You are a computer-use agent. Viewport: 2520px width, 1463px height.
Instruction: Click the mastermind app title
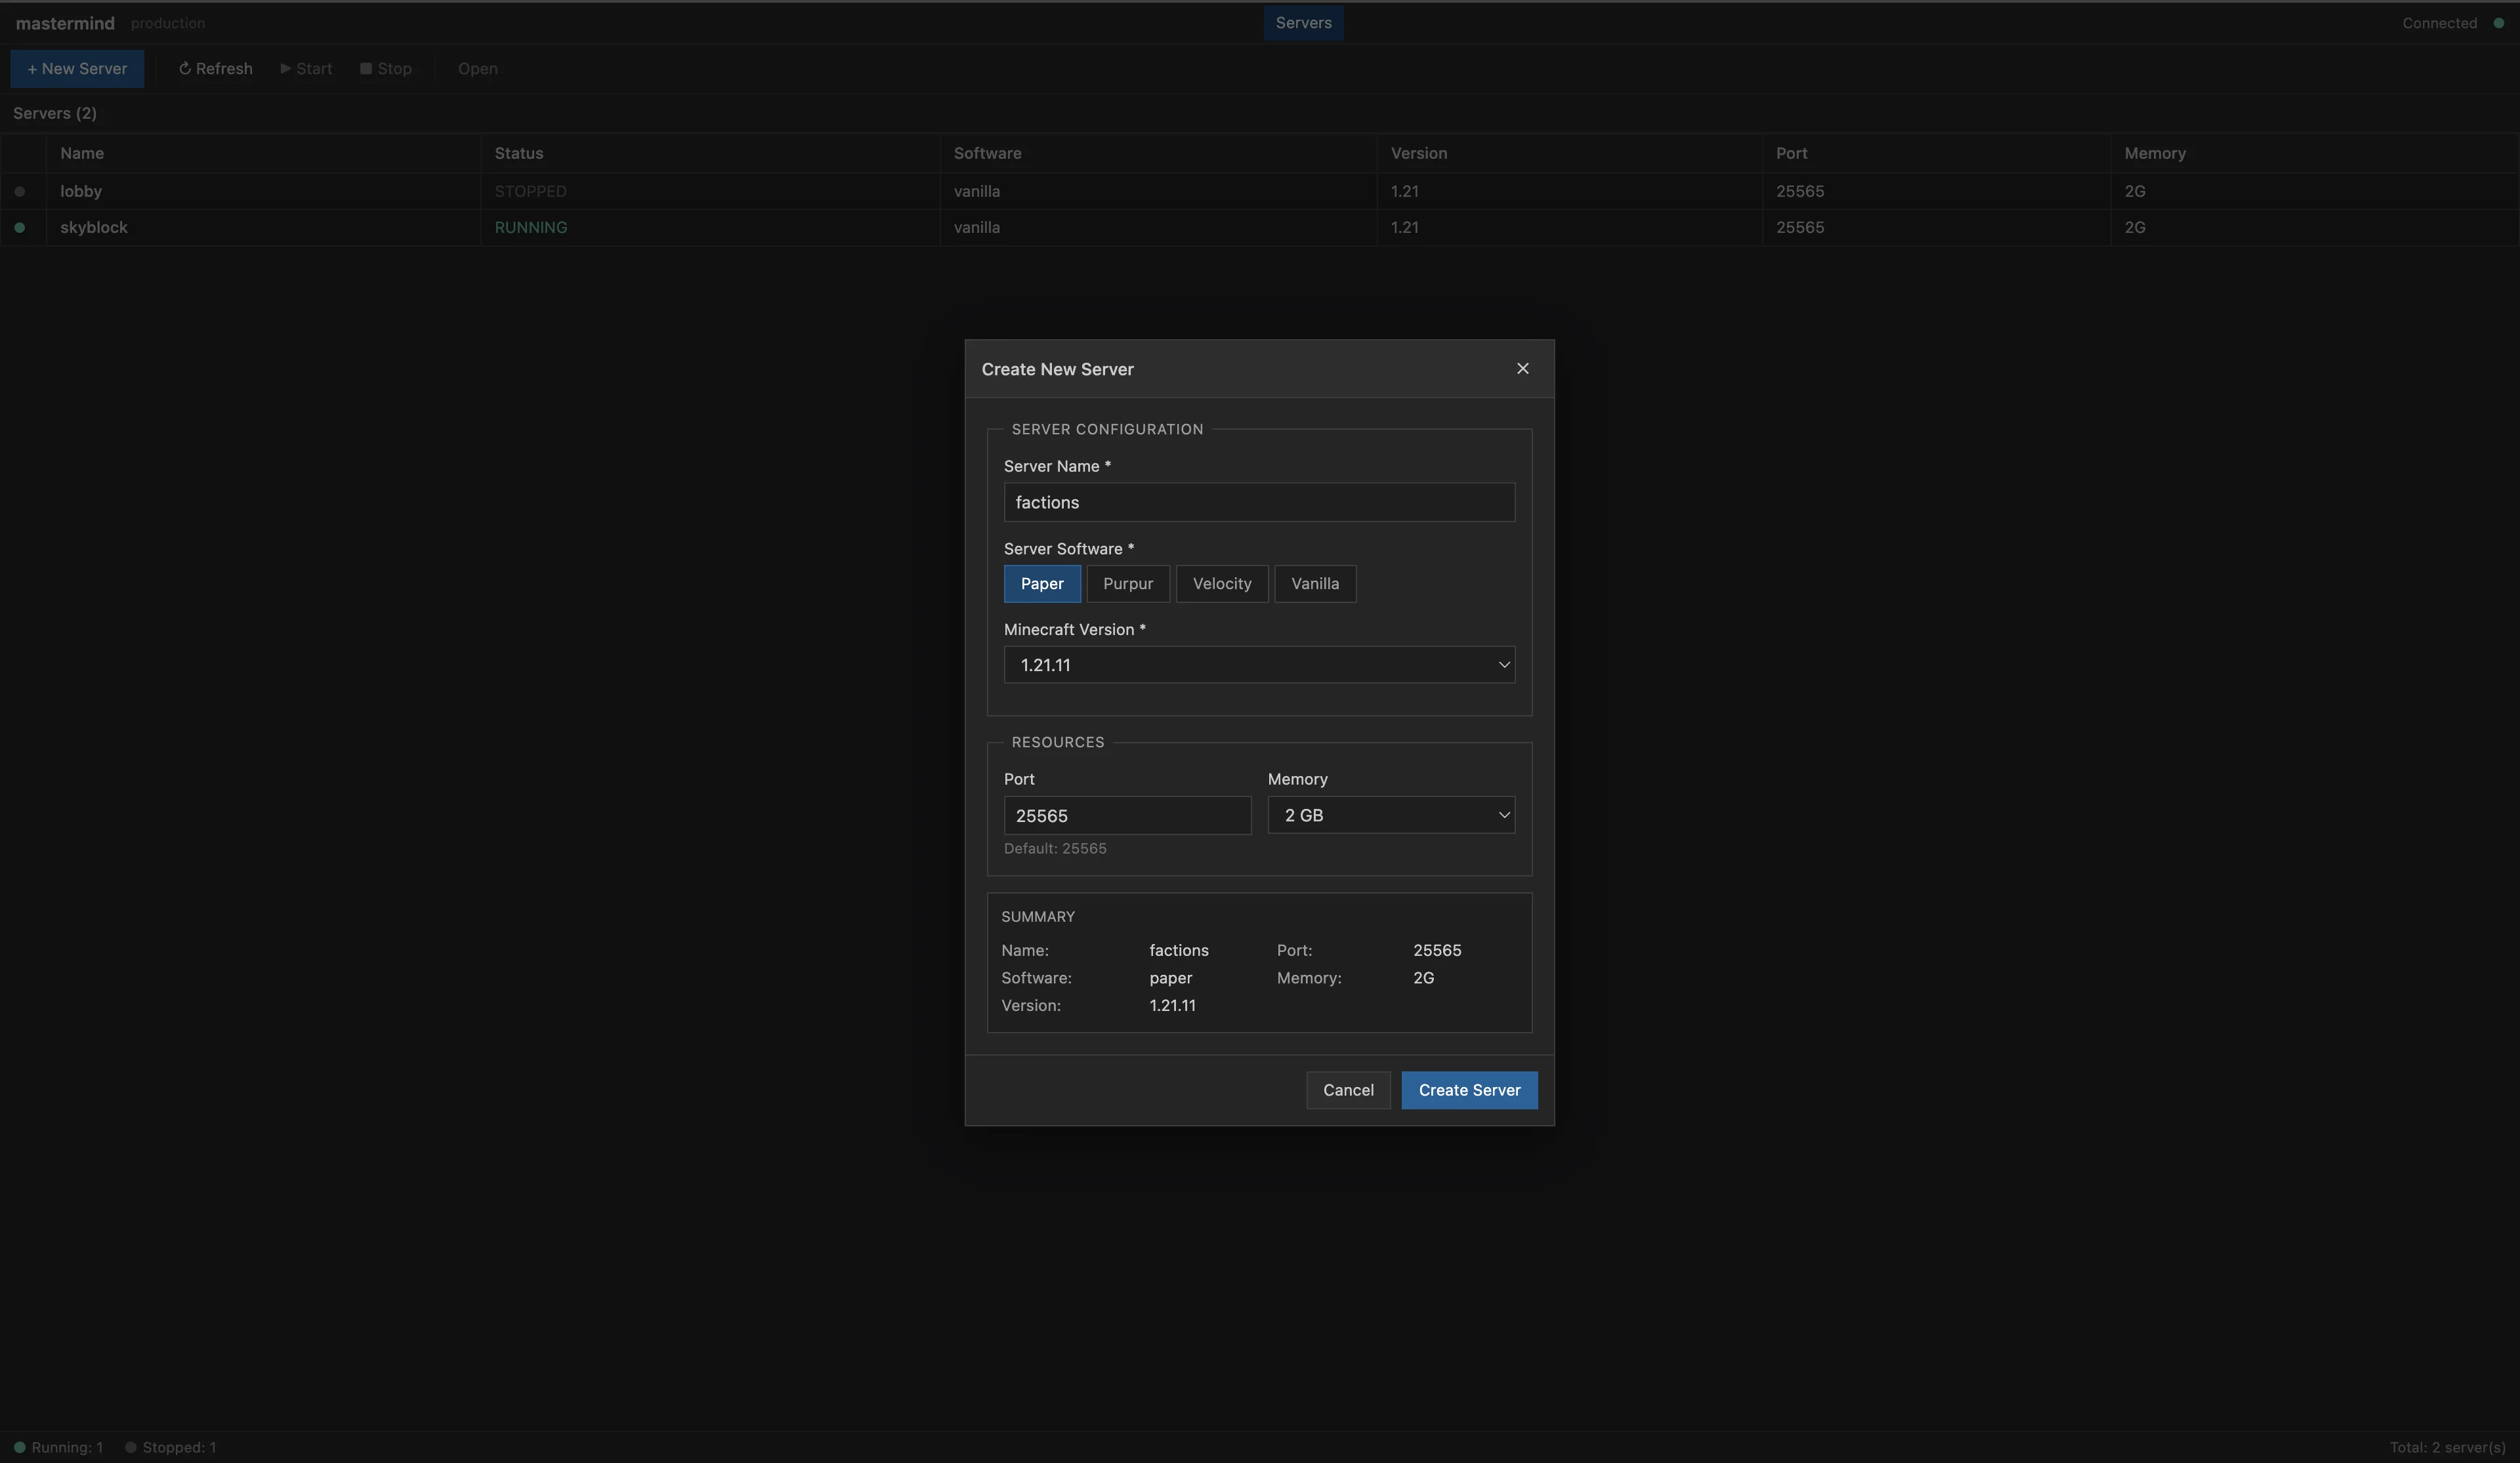[x=65, y=23]
